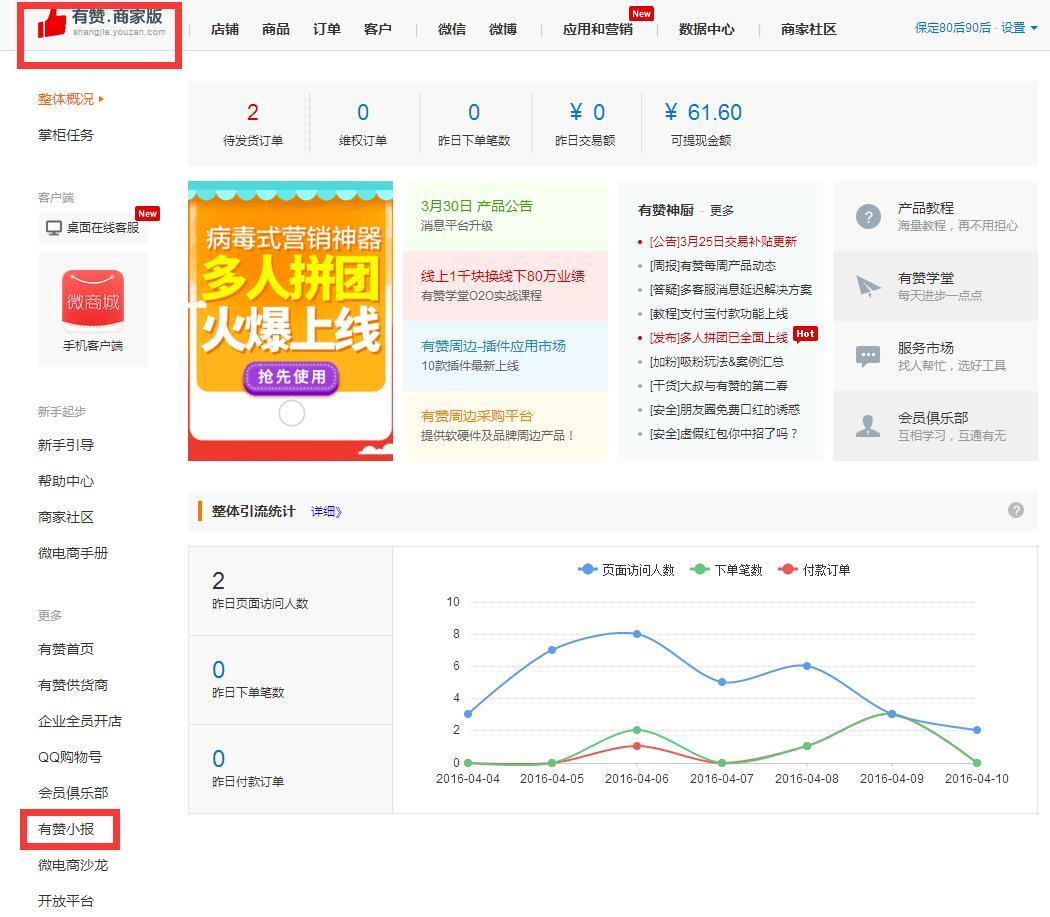This screenshot has width=1050, height=917.
Task: Open the 应用和营销 top menu
Action: coord(598,29)
